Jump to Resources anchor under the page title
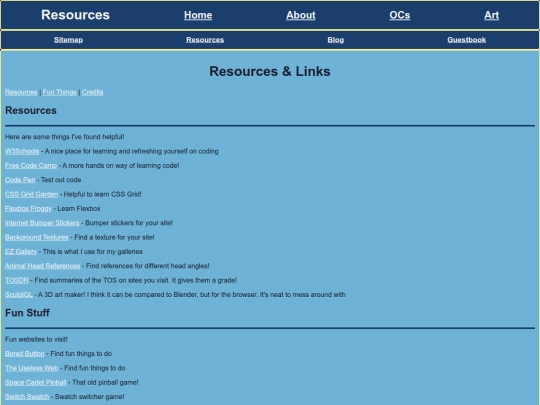This screenshot has width=540, height=405. (x=21, y=92)
